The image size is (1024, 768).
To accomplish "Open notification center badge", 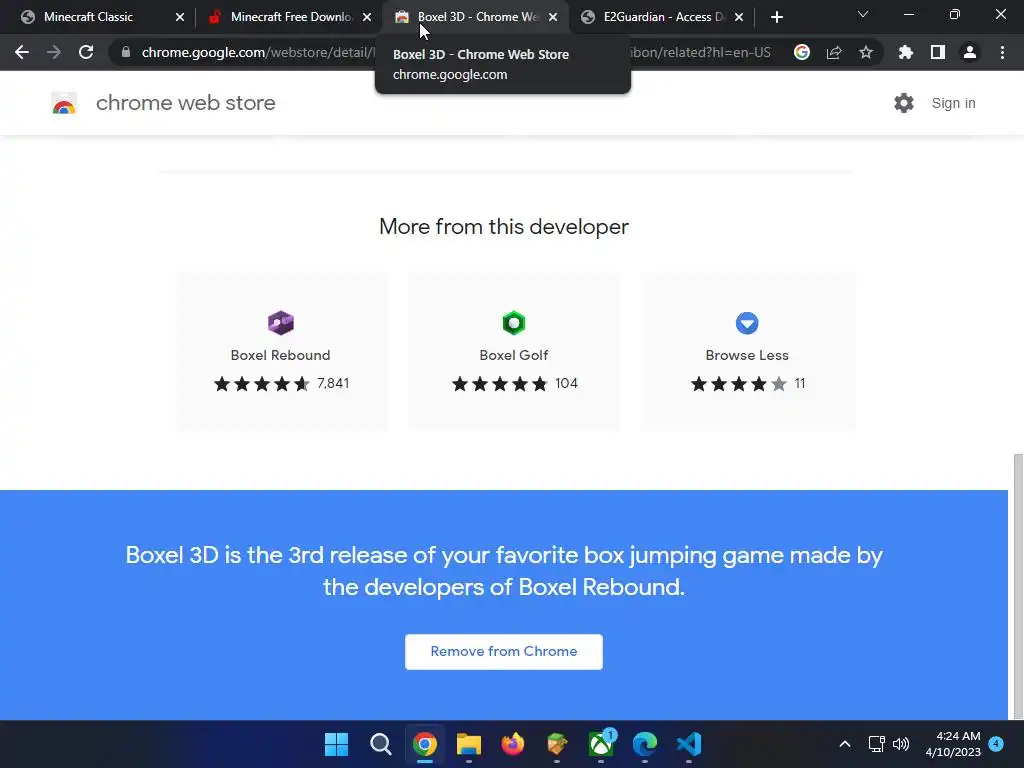I will 996,744.
